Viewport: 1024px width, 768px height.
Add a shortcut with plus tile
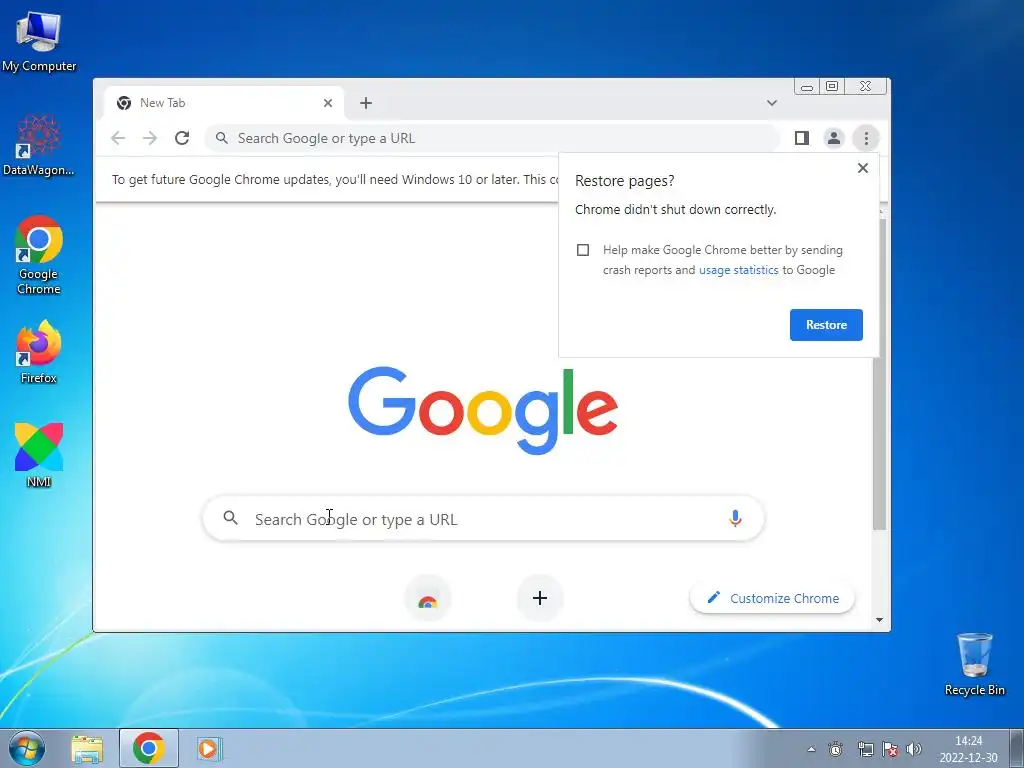pyautogui.click(x=539, y=598)
